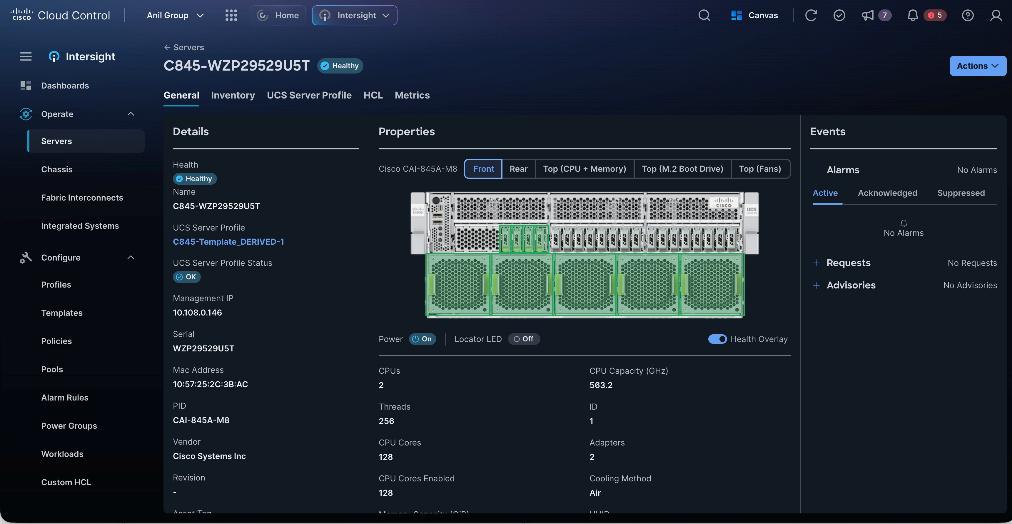Show the Rear server view

tap(518, 169)
